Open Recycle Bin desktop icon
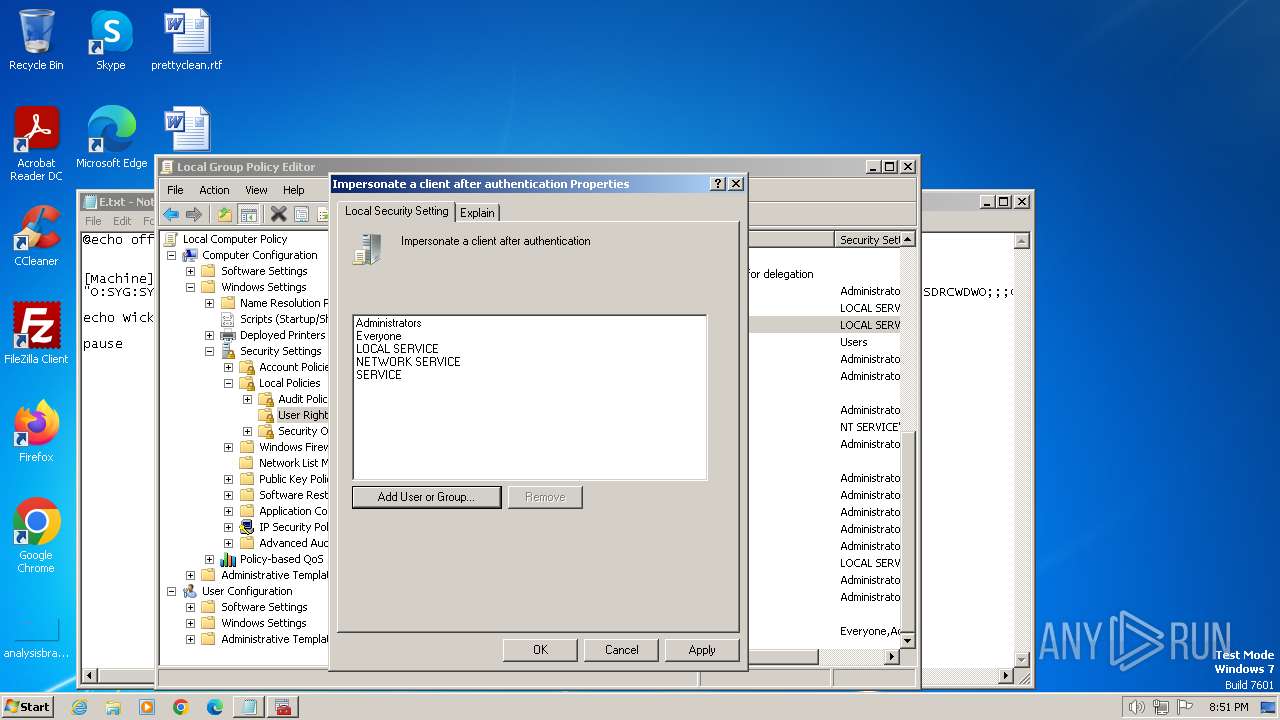This screenshot has width=1280, height=720. point(36,40)
